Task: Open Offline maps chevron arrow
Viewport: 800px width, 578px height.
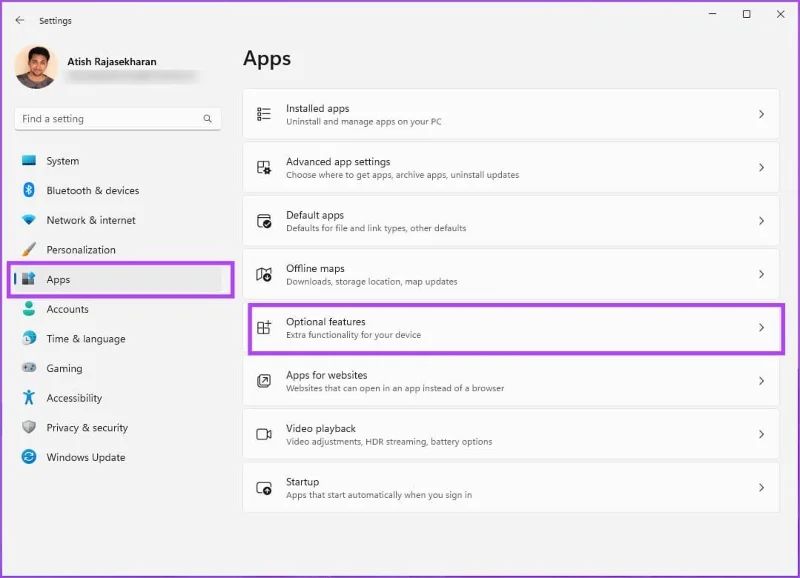Action: tap(761, 274)
